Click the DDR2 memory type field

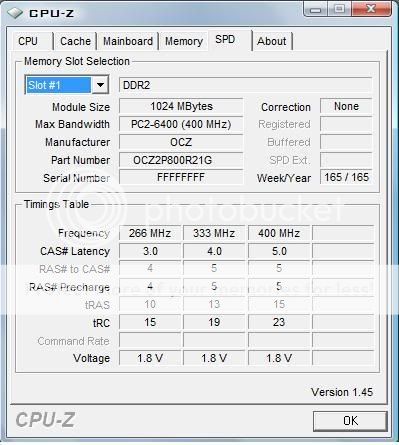click(x=245, y=85)
